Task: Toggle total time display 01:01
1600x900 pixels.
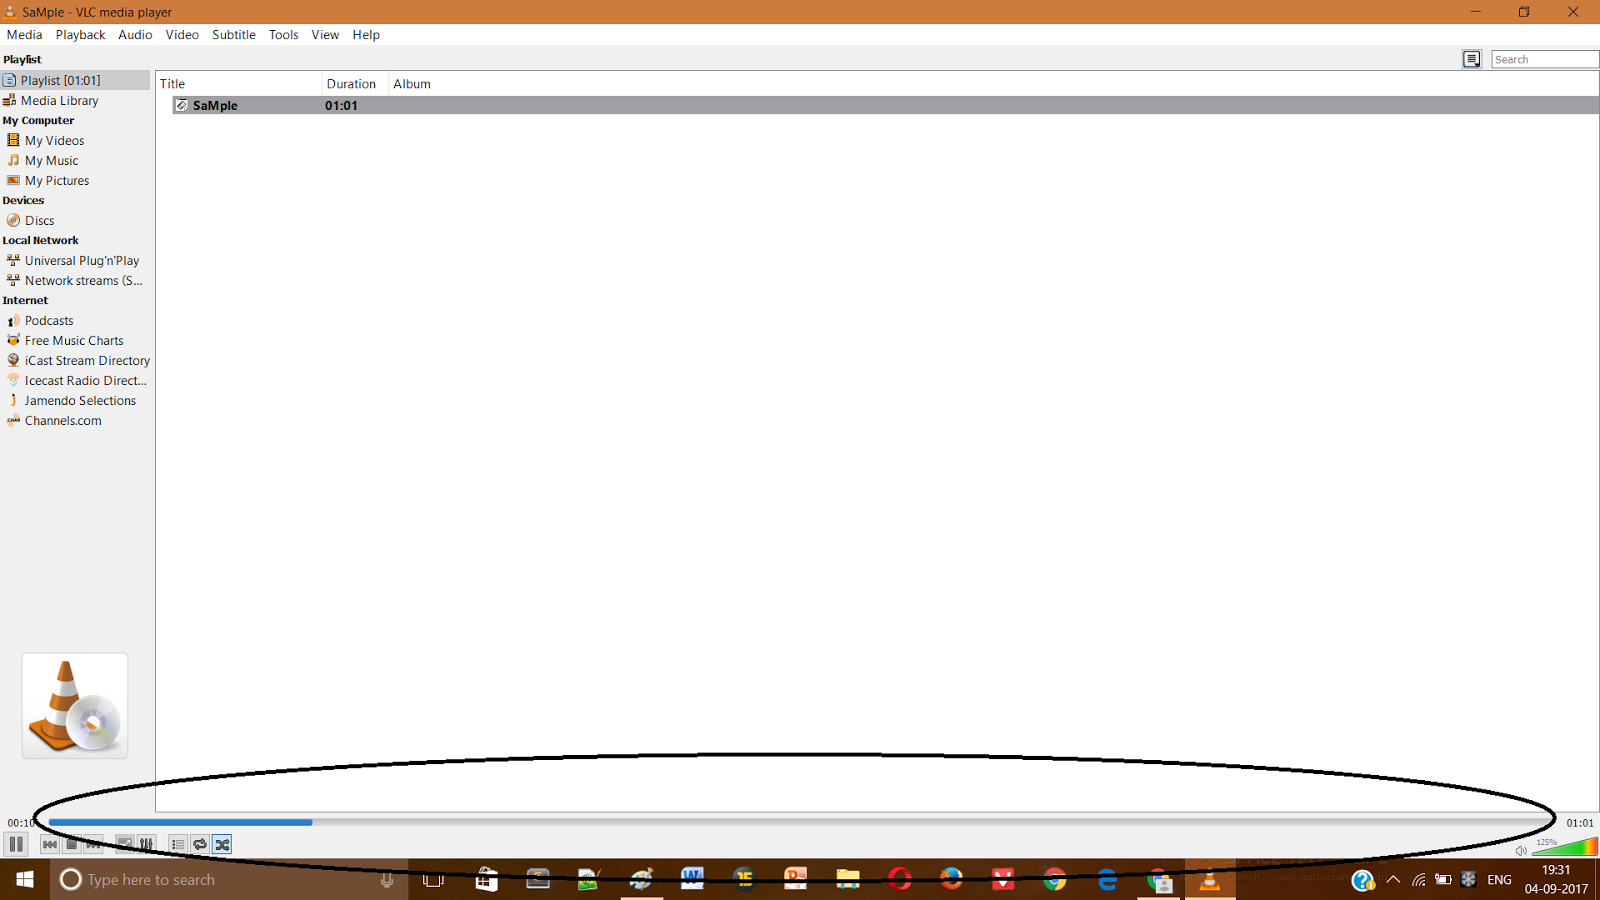Action: click(x=1580, y=823)
